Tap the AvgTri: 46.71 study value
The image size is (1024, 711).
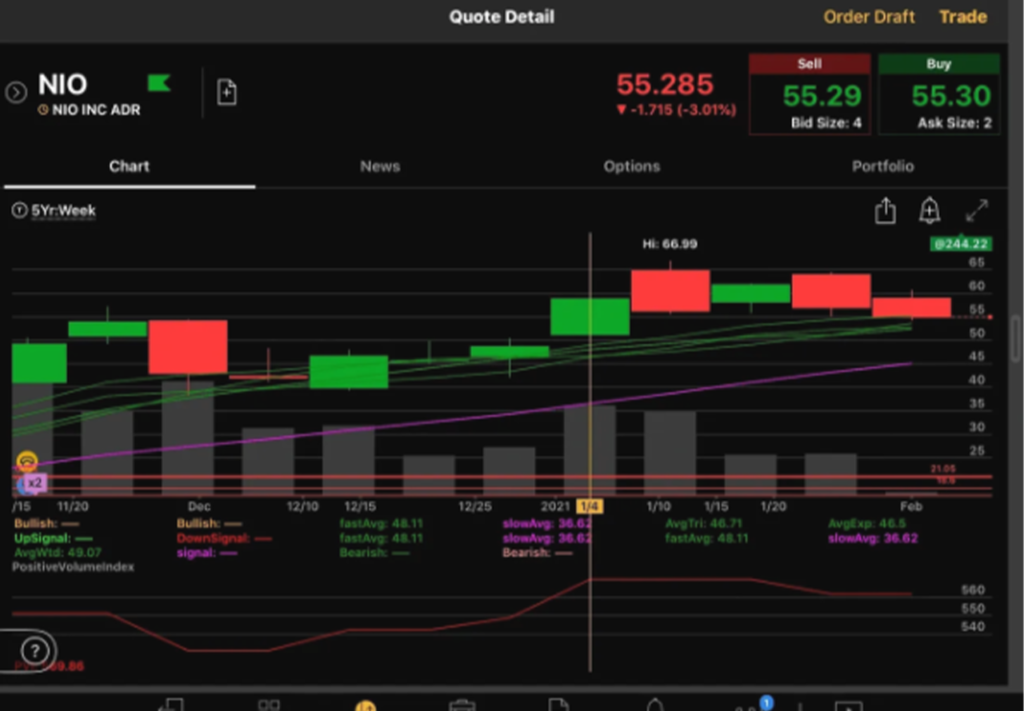(704, 524)
